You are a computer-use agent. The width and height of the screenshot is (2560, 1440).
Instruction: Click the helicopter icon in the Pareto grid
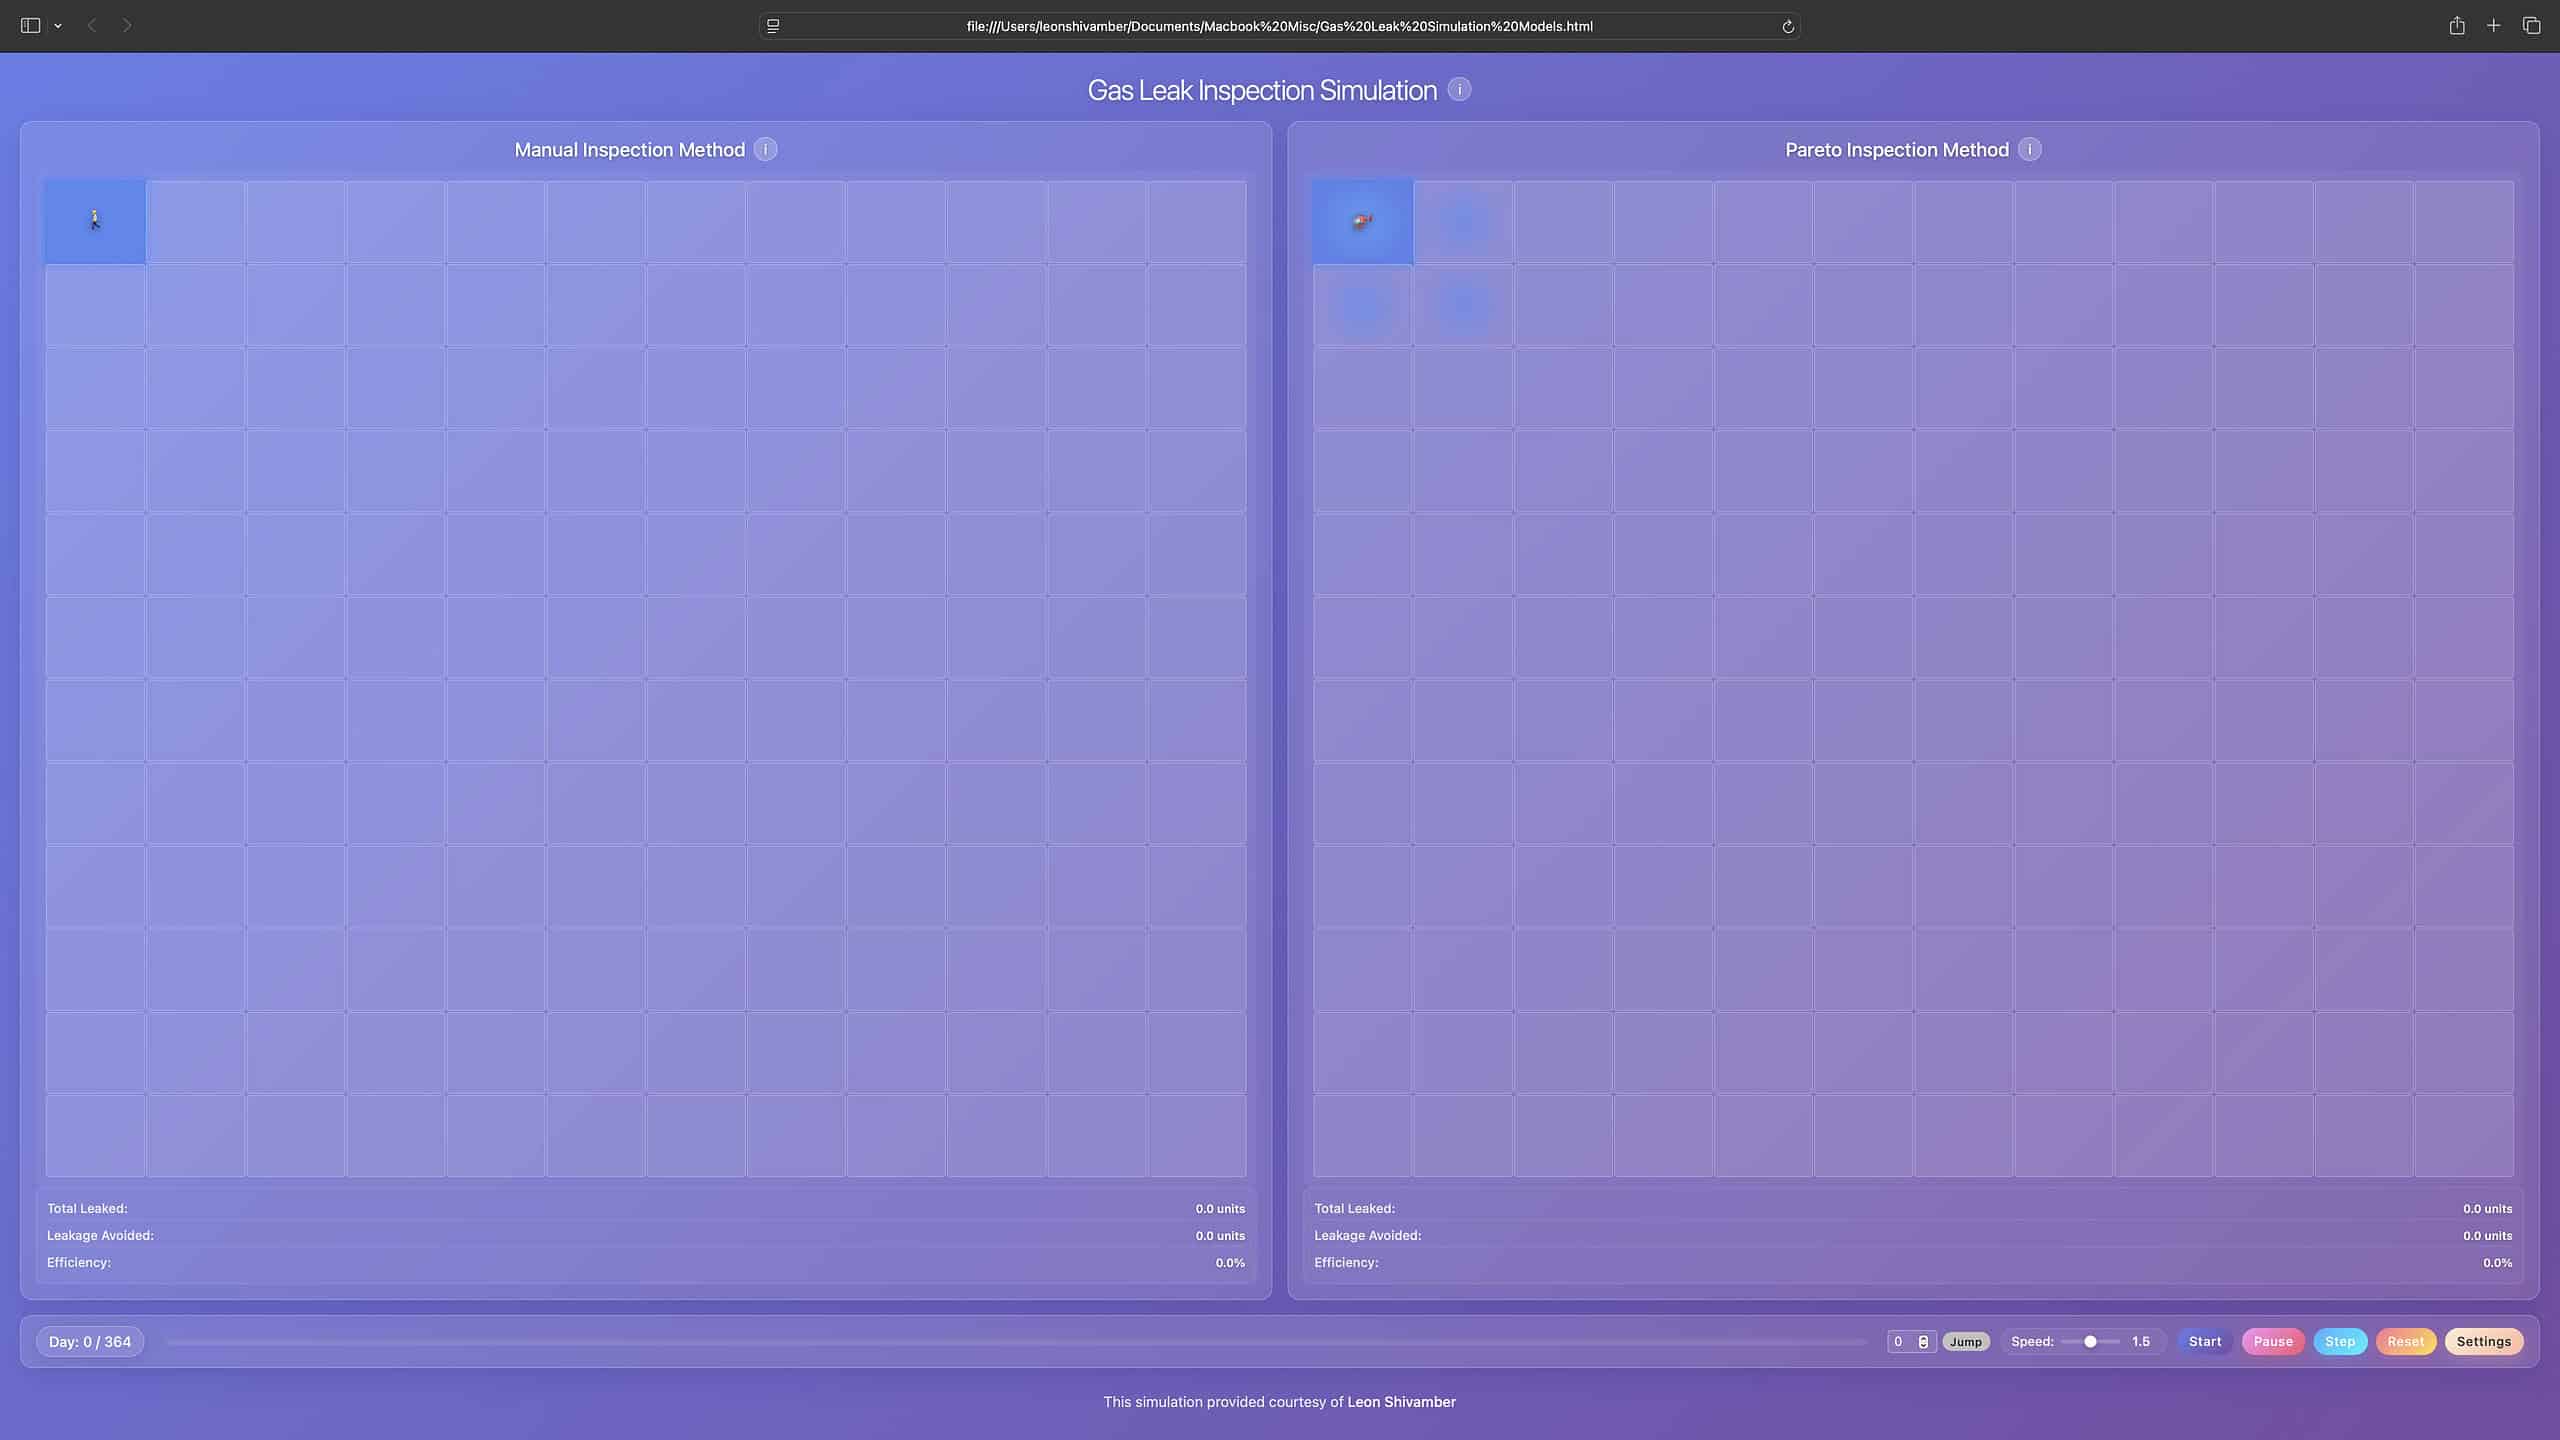(x=1362, y=221)
